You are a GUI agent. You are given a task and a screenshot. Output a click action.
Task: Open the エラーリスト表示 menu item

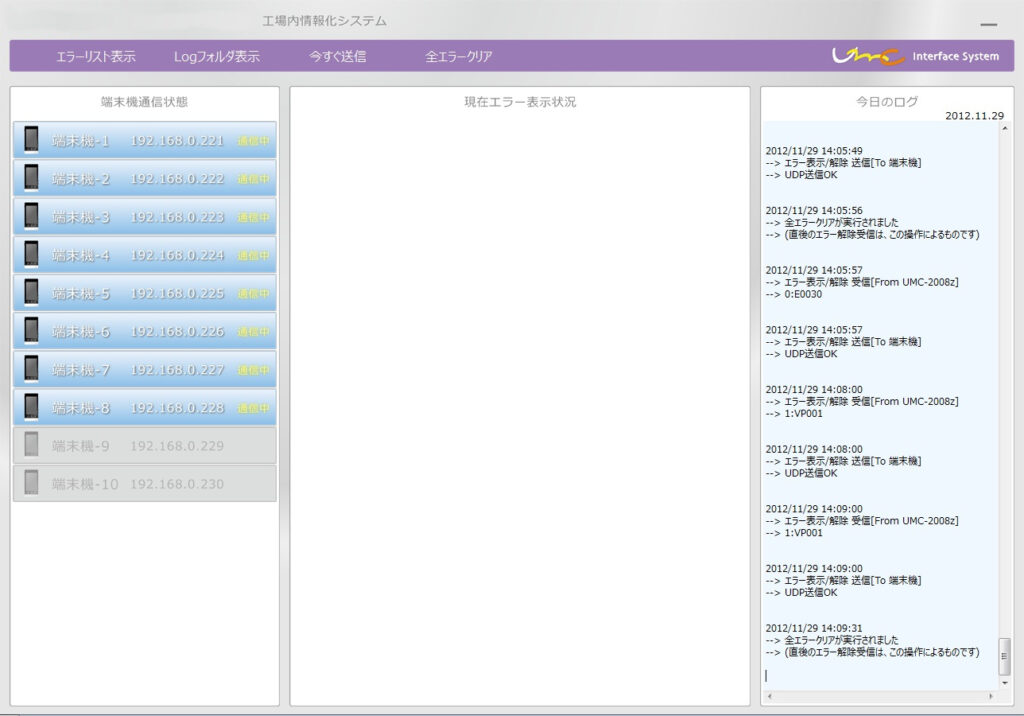[x=96, y=57]
